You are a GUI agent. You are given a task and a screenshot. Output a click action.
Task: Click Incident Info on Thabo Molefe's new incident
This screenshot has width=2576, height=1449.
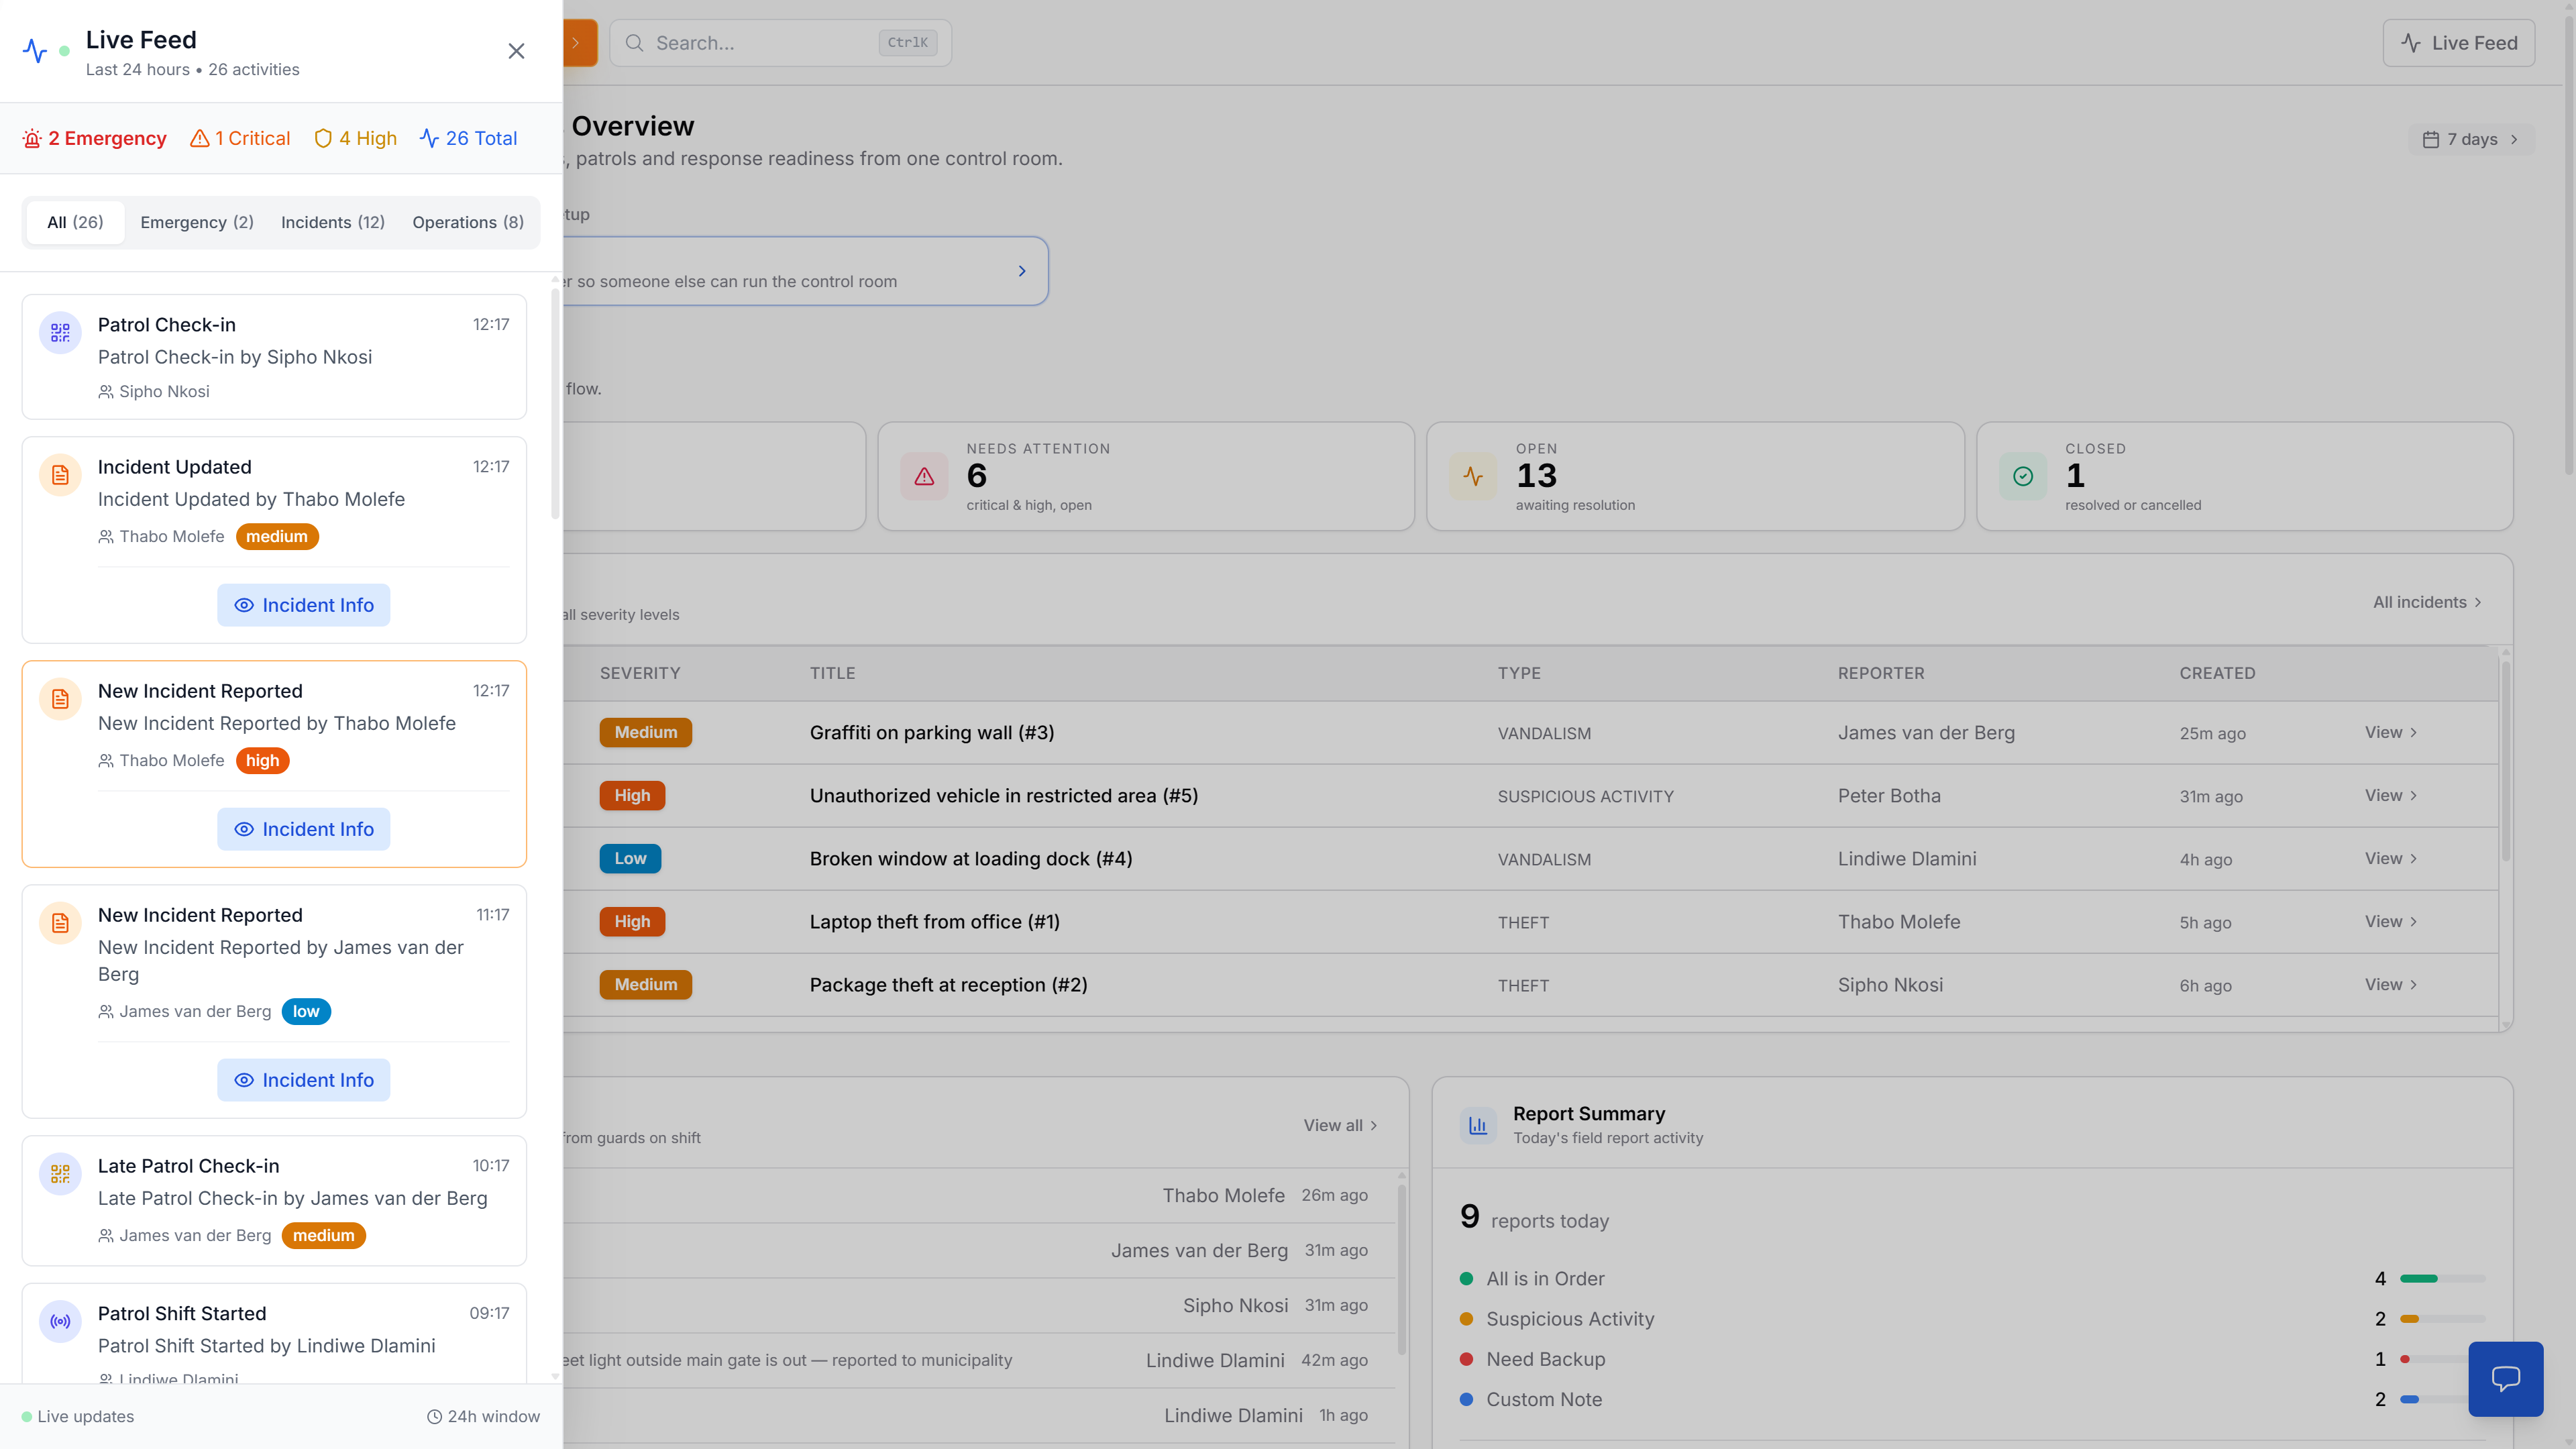[x=303, y=829]
